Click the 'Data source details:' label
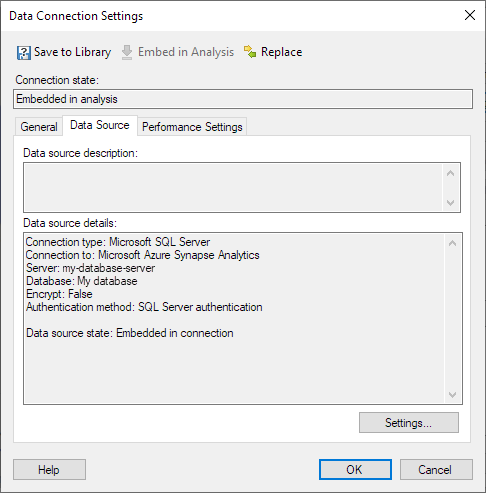This screenshot has height=493, width=486. pyautogui.click(x=70, y=223)
